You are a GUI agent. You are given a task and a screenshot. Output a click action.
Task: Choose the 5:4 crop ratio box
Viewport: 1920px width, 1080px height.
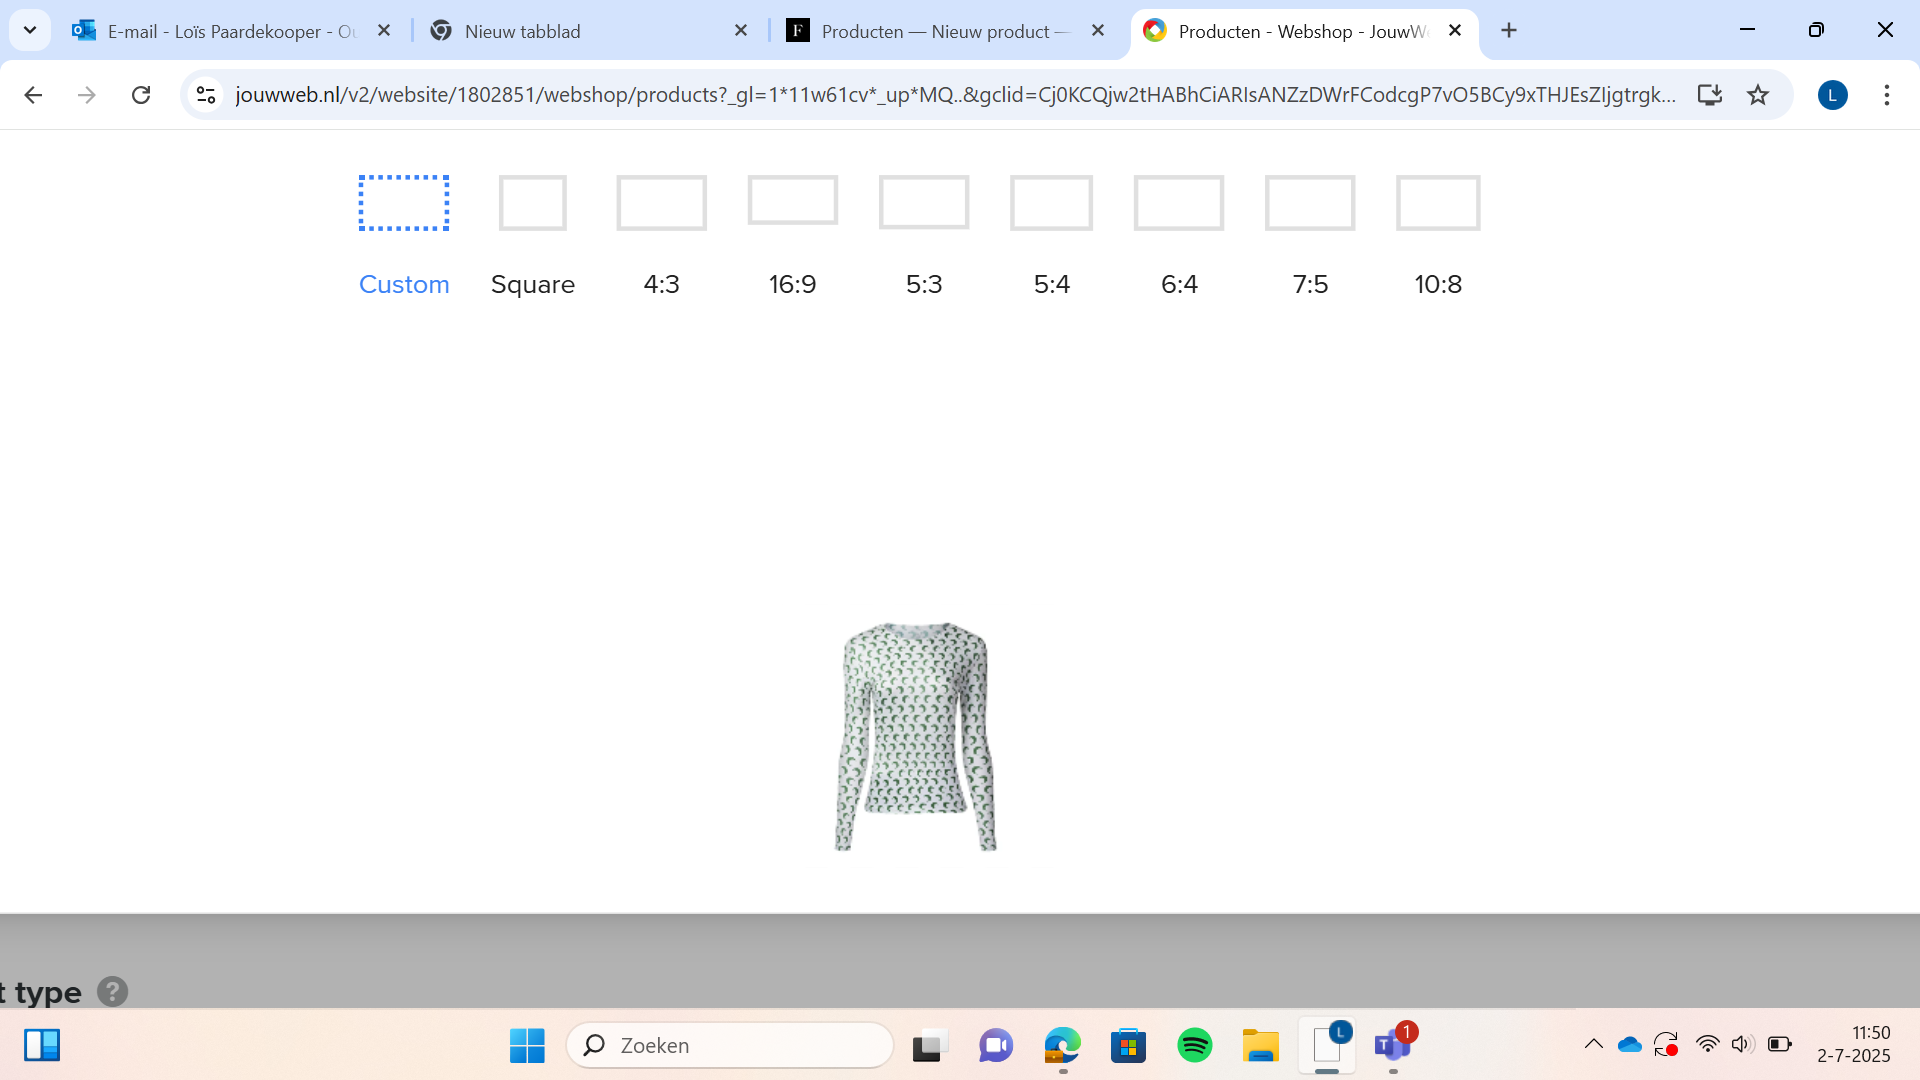click(1051, 203)
